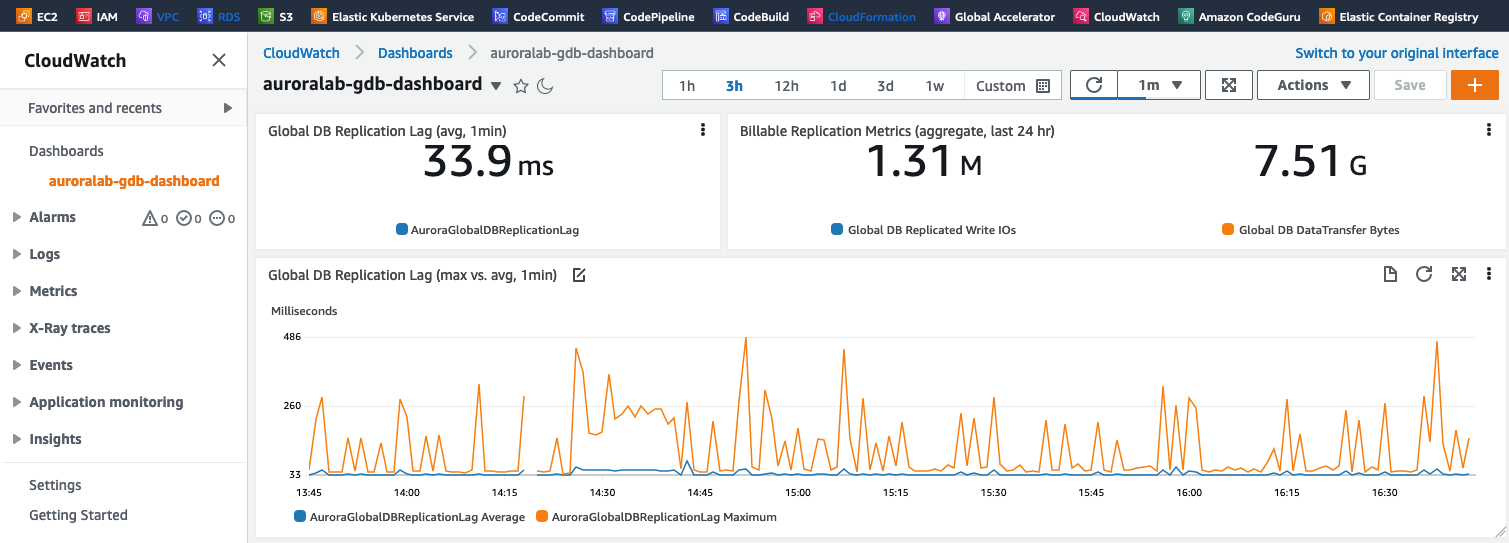Open the EC2 service shortcut
The image size is (1509, 543).
[38, 16]
